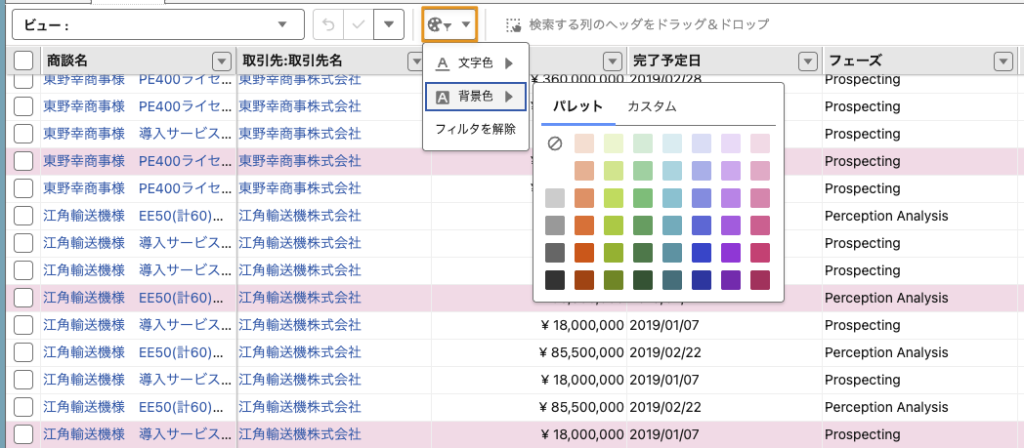Click the 背景色 background color icon

click(443, 96)
